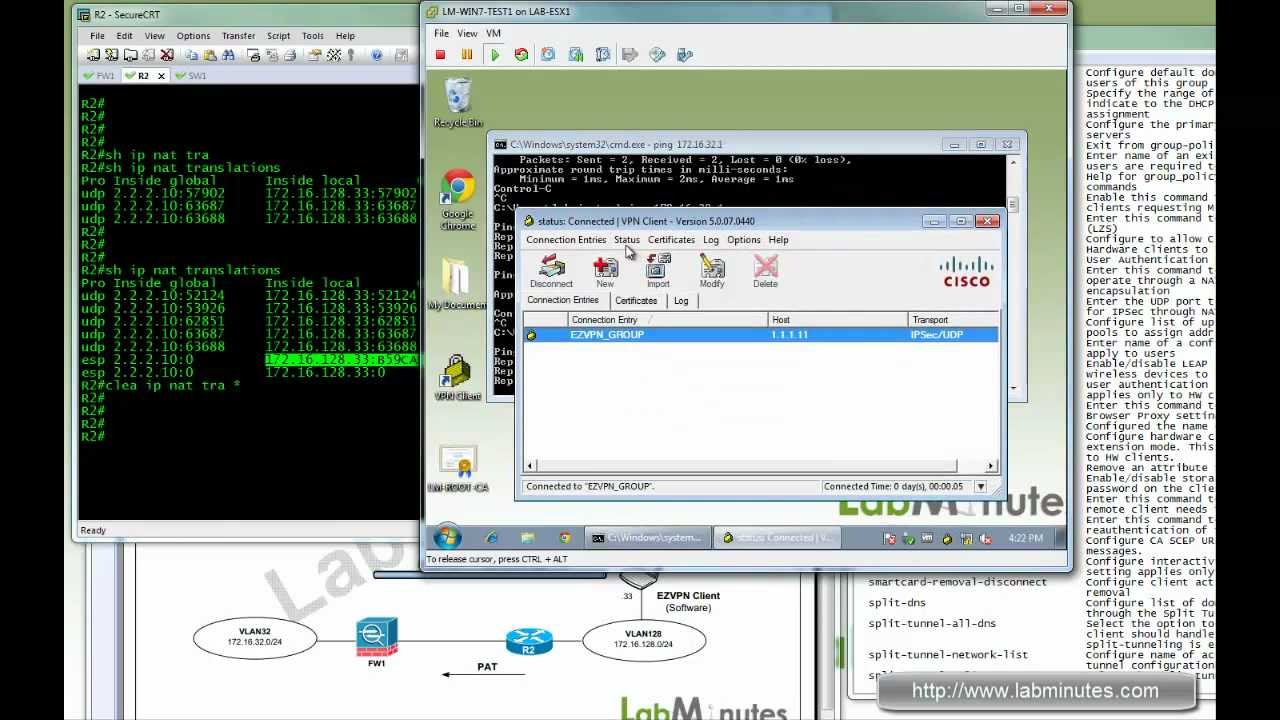Click New connection entry icon
This screenshot has height=720, width=1280.
pyautogui.click(x=605, y=270)
